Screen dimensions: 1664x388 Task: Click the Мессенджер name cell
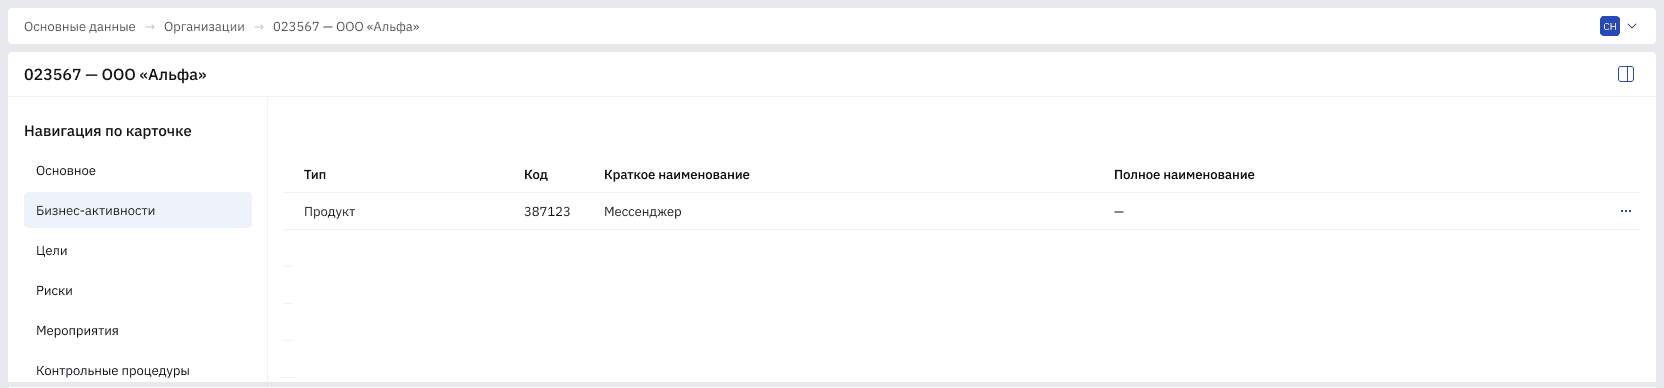[643, 212]
